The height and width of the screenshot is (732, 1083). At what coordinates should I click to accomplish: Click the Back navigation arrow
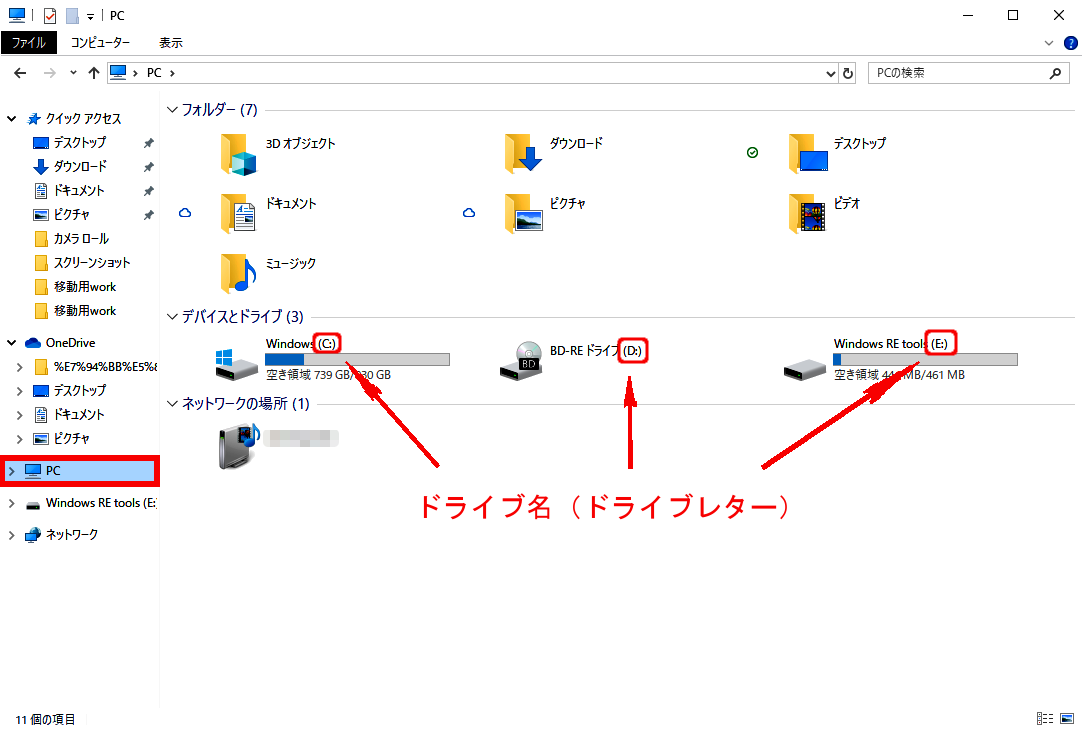[x=20, y=73]
